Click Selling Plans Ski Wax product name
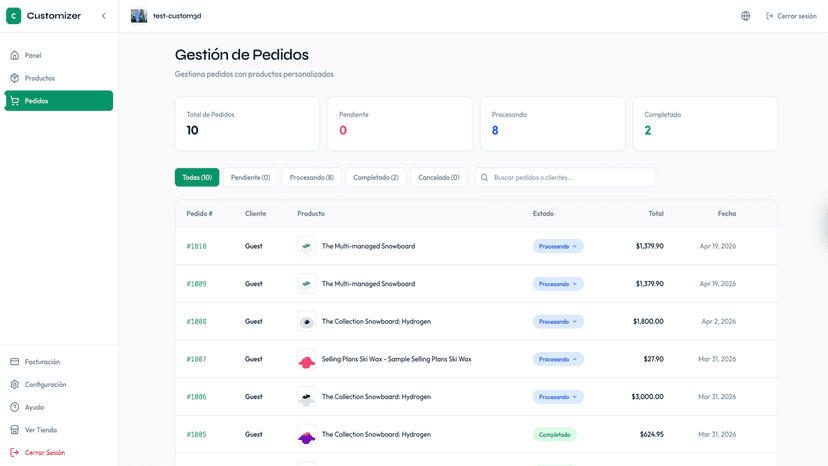This screenshot has height=466, width=828. (x=397, y=359)
